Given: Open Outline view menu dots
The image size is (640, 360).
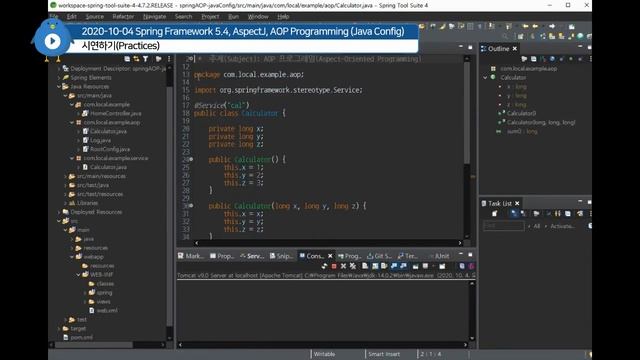Looking at the screenshot, I should pos(590,59).
